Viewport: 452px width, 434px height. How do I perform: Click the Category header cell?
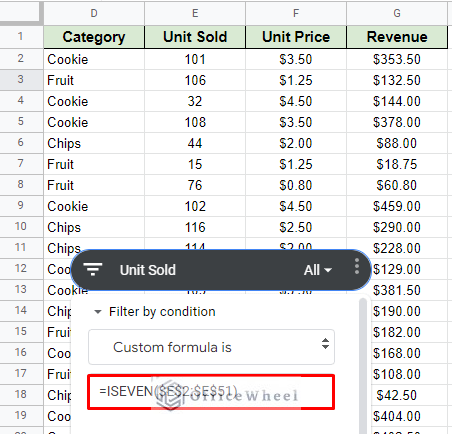click(94, 37)
